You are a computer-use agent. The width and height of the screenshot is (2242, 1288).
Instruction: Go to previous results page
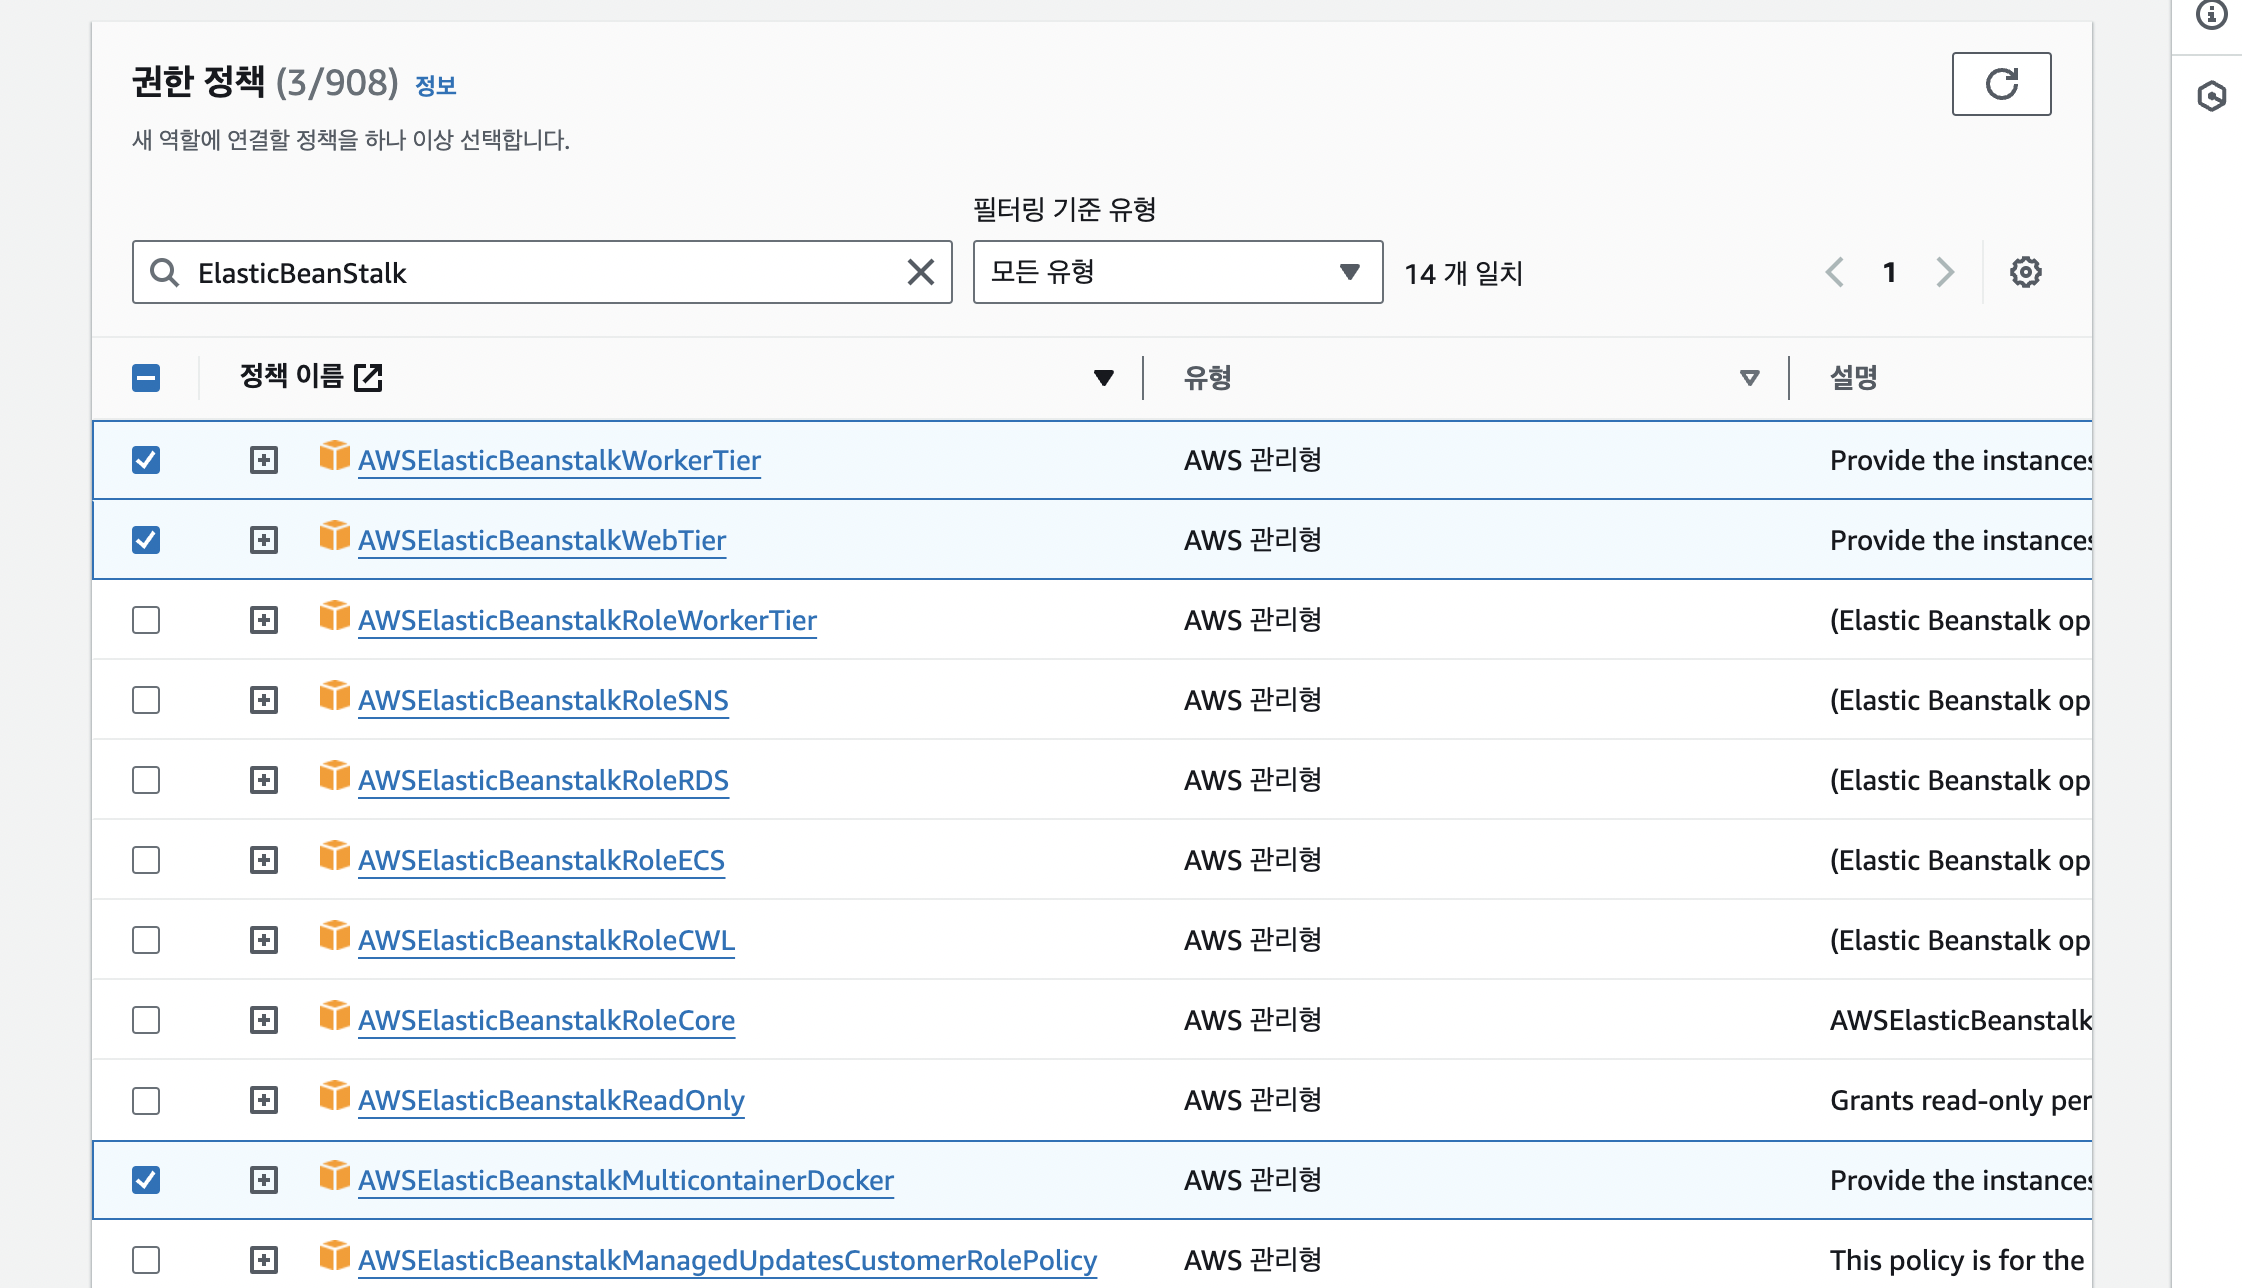coord(1835,272)
